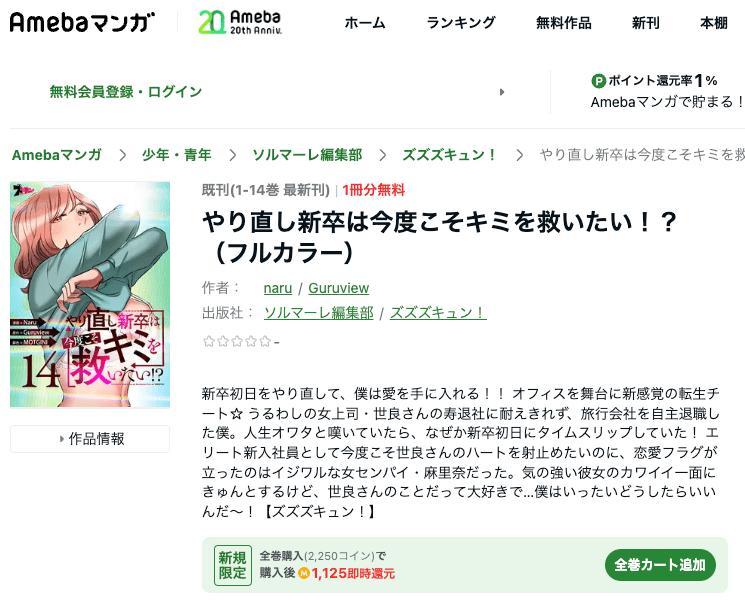Open the ホーム menu item
The image size is (745, 605).
[365, 22]
